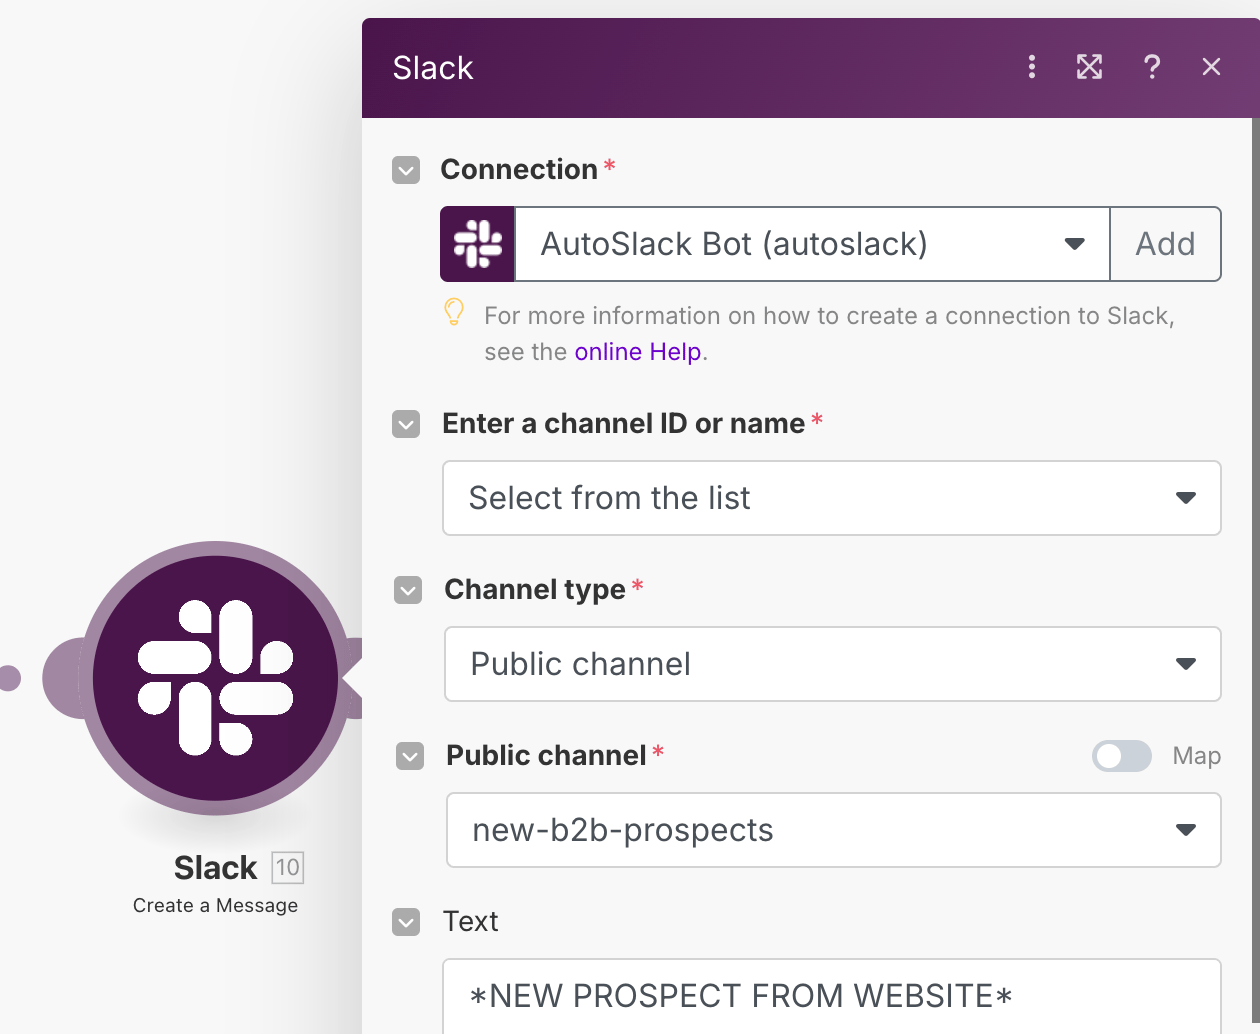
Task: Collapse the Text field section
Action: pos(406,922)
